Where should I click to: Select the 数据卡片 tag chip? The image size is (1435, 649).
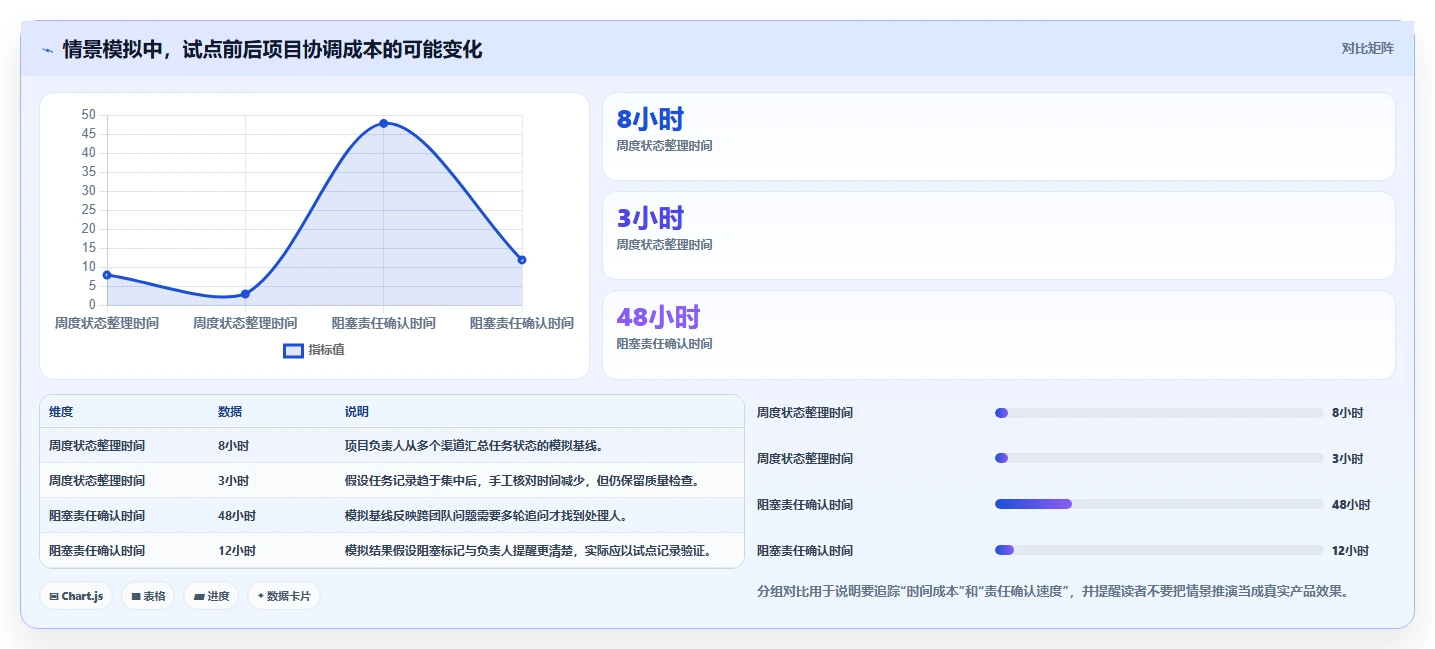[x=284, y=596]
